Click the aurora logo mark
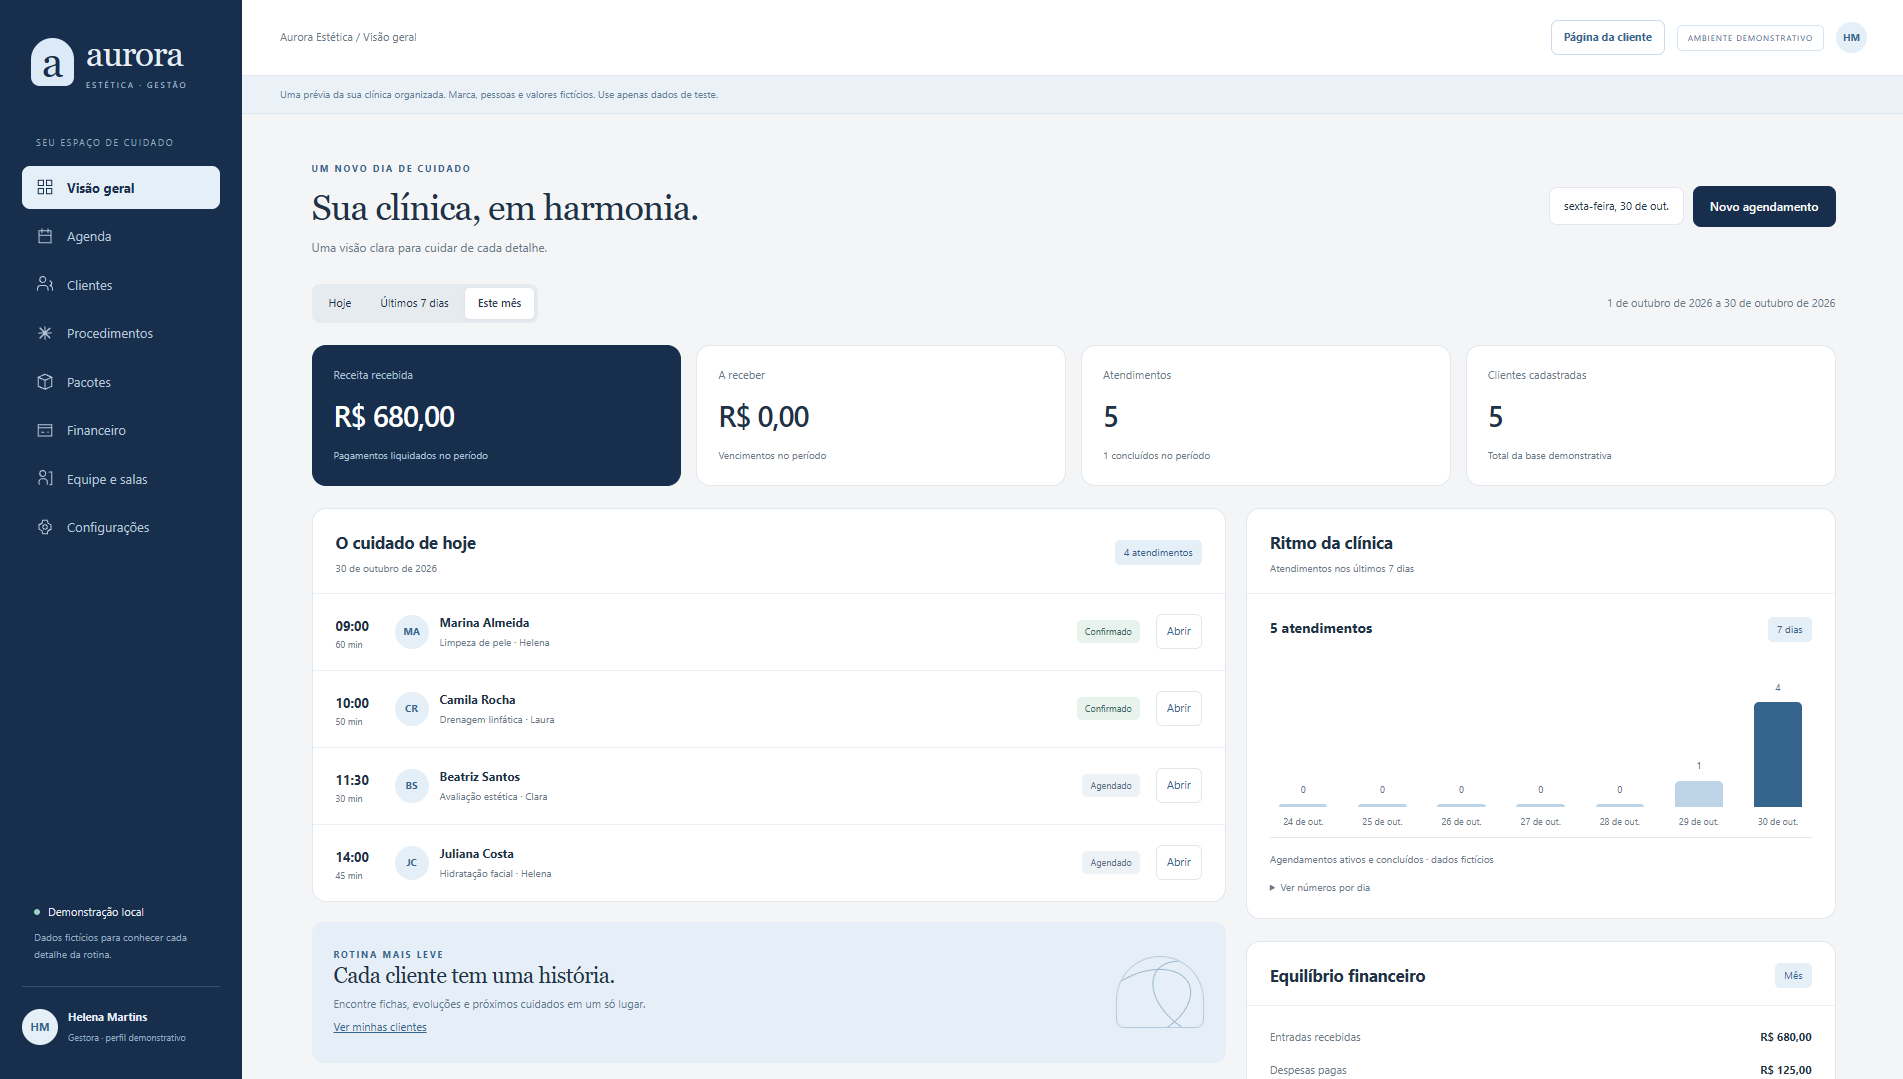Image resolution: width=1903 pixels, height=1079 pixels. coord(53,62)
